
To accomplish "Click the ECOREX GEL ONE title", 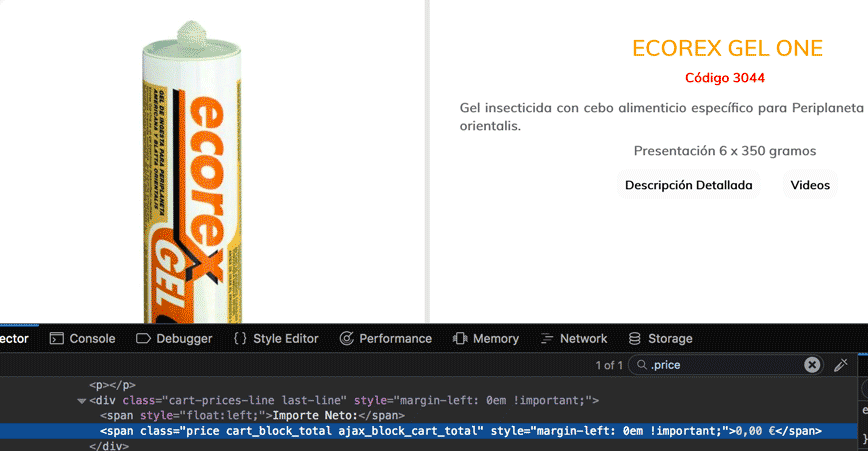I will (727, 49).
